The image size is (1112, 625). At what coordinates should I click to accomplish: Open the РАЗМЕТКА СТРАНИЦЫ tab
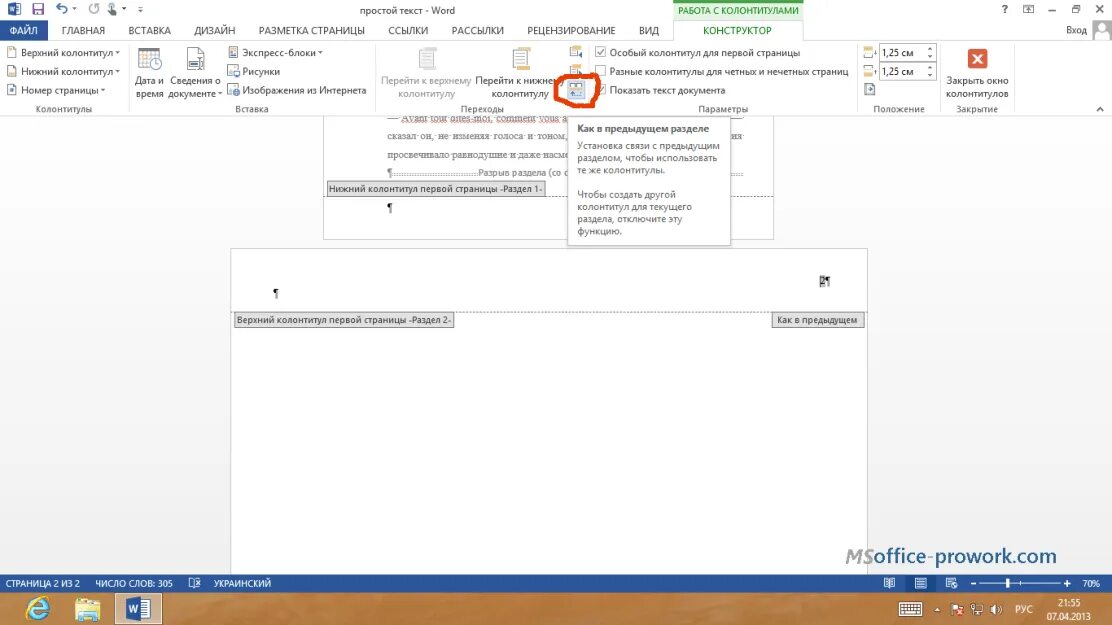click(x=311, y=31)
